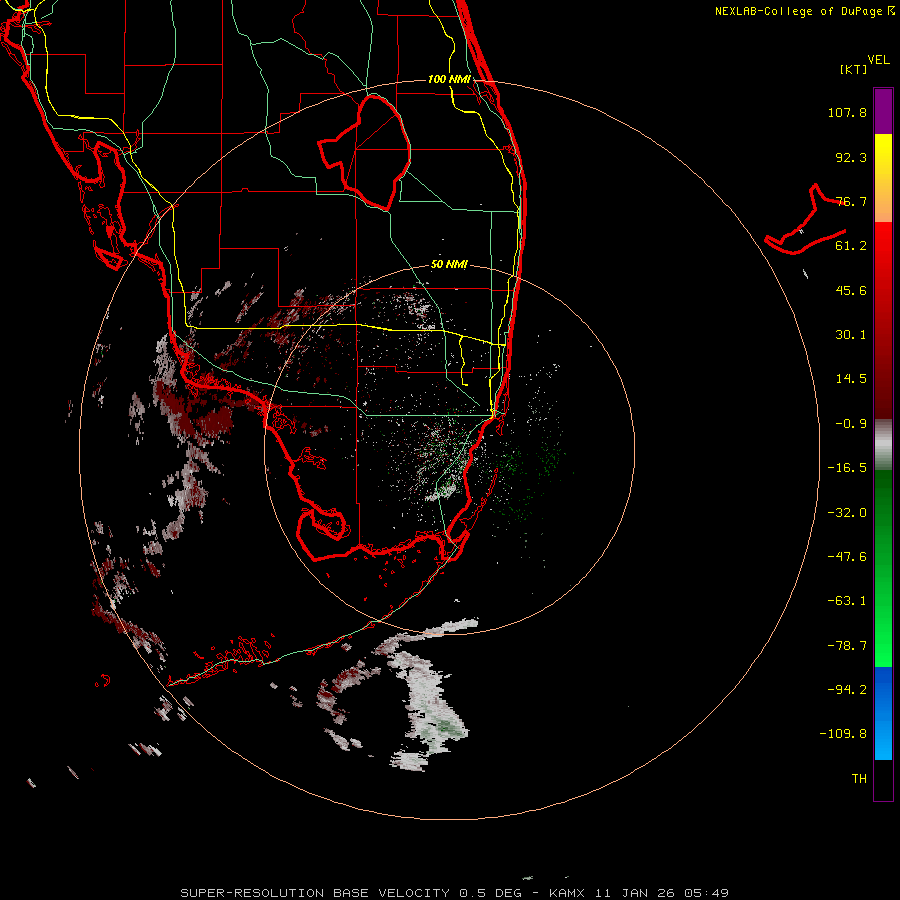Screen dimensions: 900x900
Task: Click the NEXLAB-College of DuPage credit text
Action: pos(805,11)
